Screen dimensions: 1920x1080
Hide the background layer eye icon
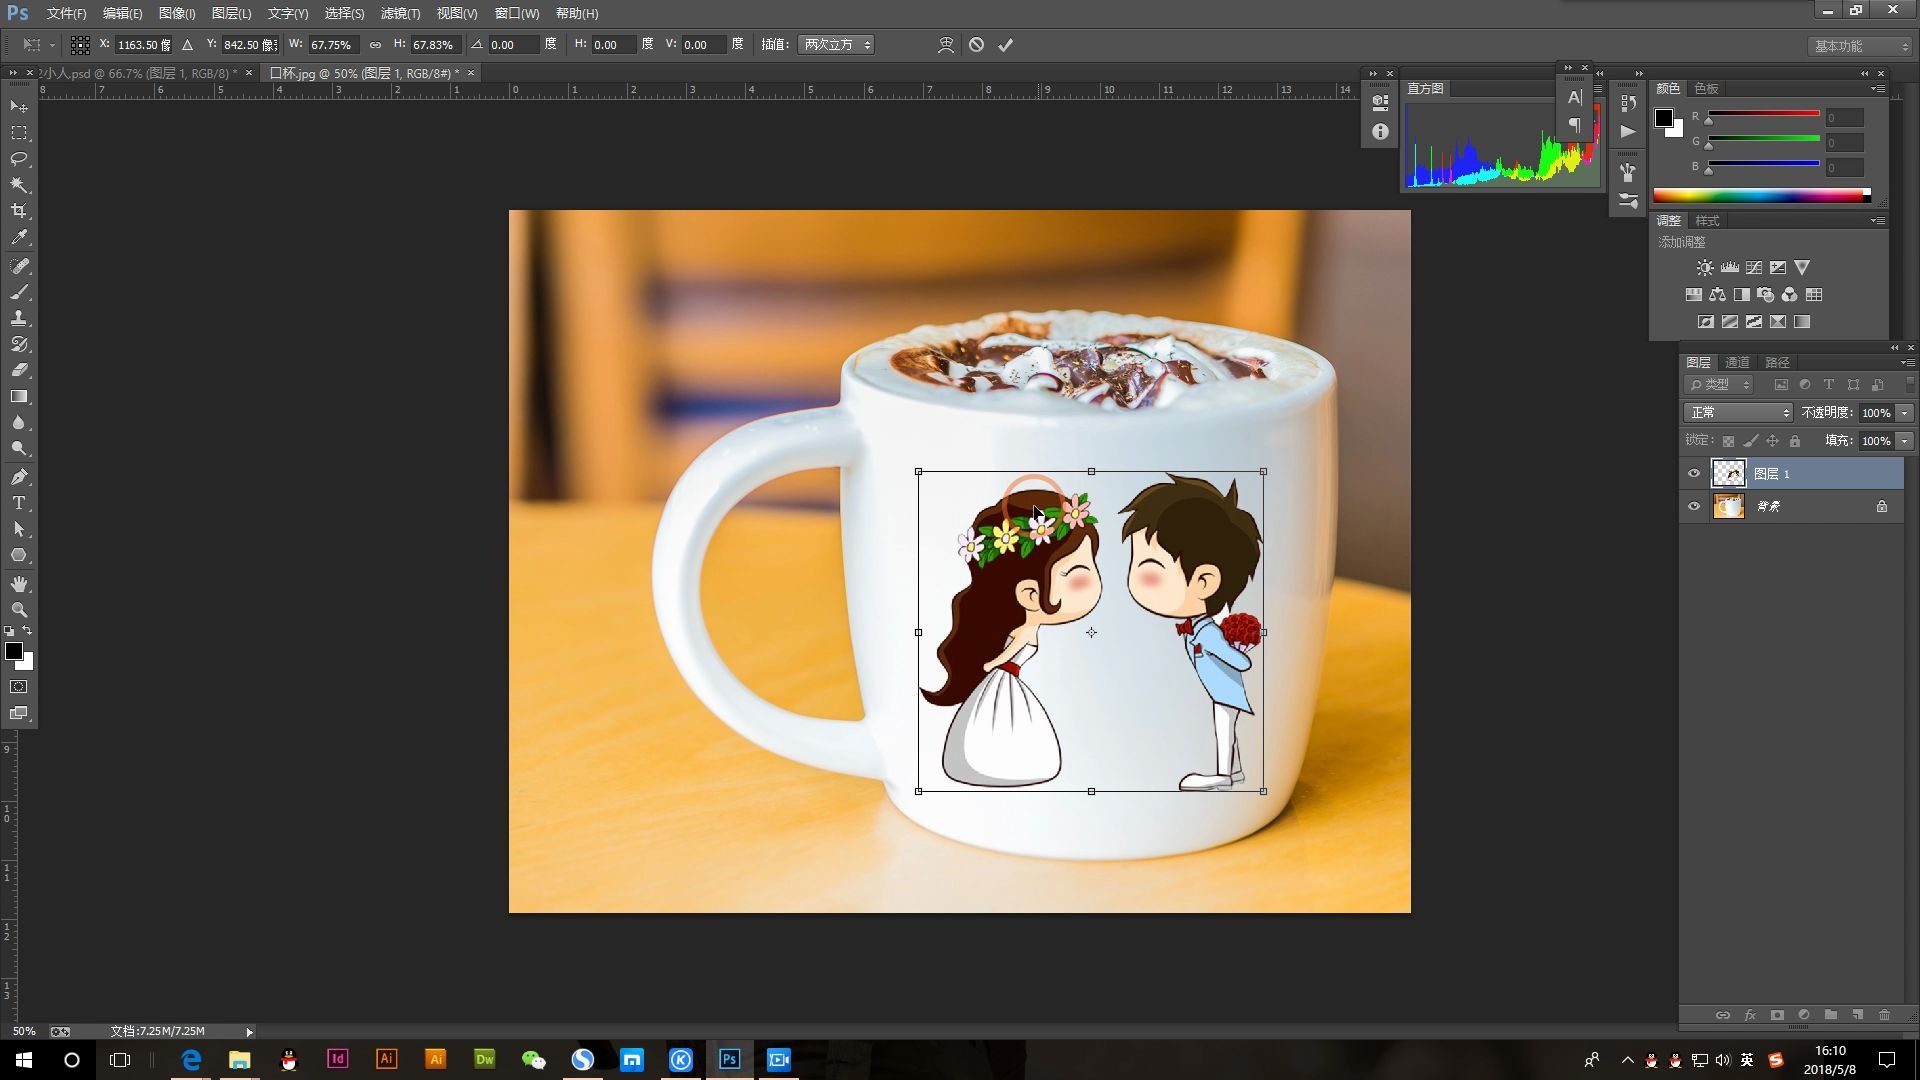[1694, 507]
